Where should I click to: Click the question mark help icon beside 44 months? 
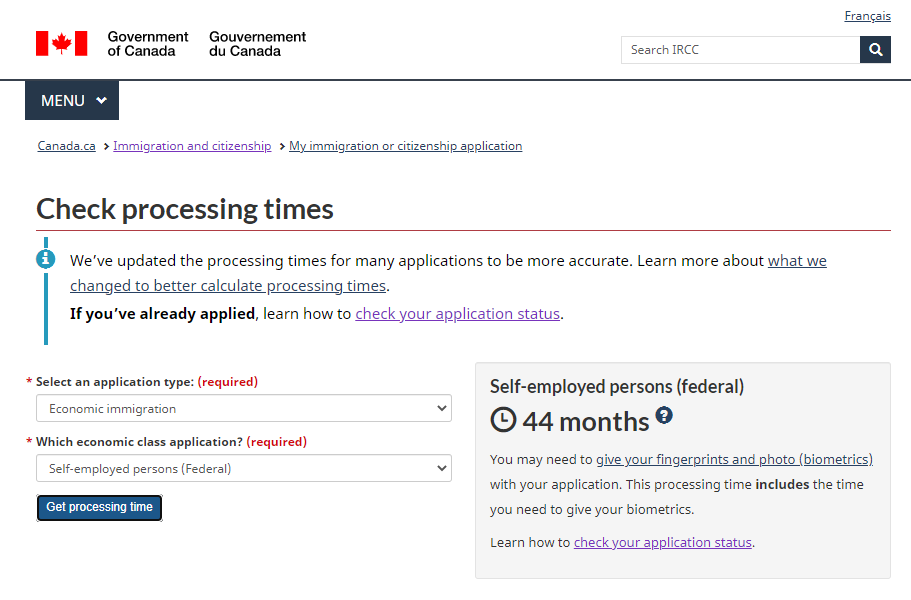coord(664,415)
